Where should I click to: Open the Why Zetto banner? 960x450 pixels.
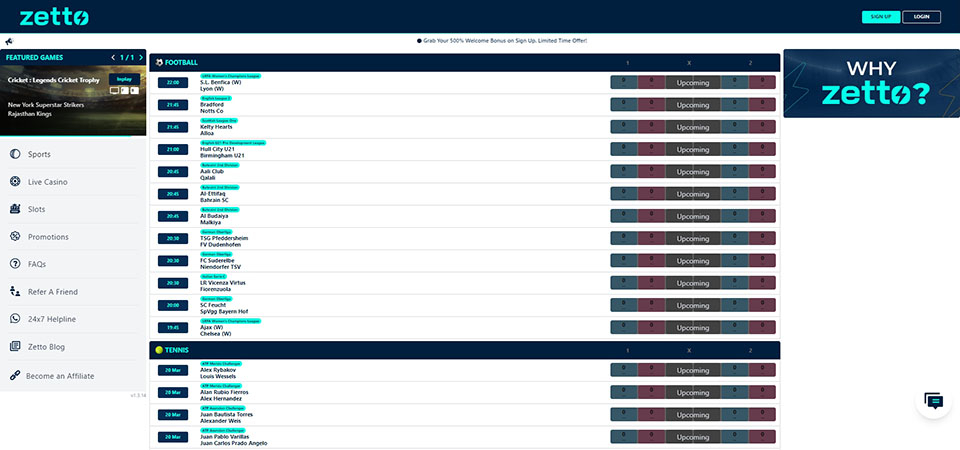871,84
